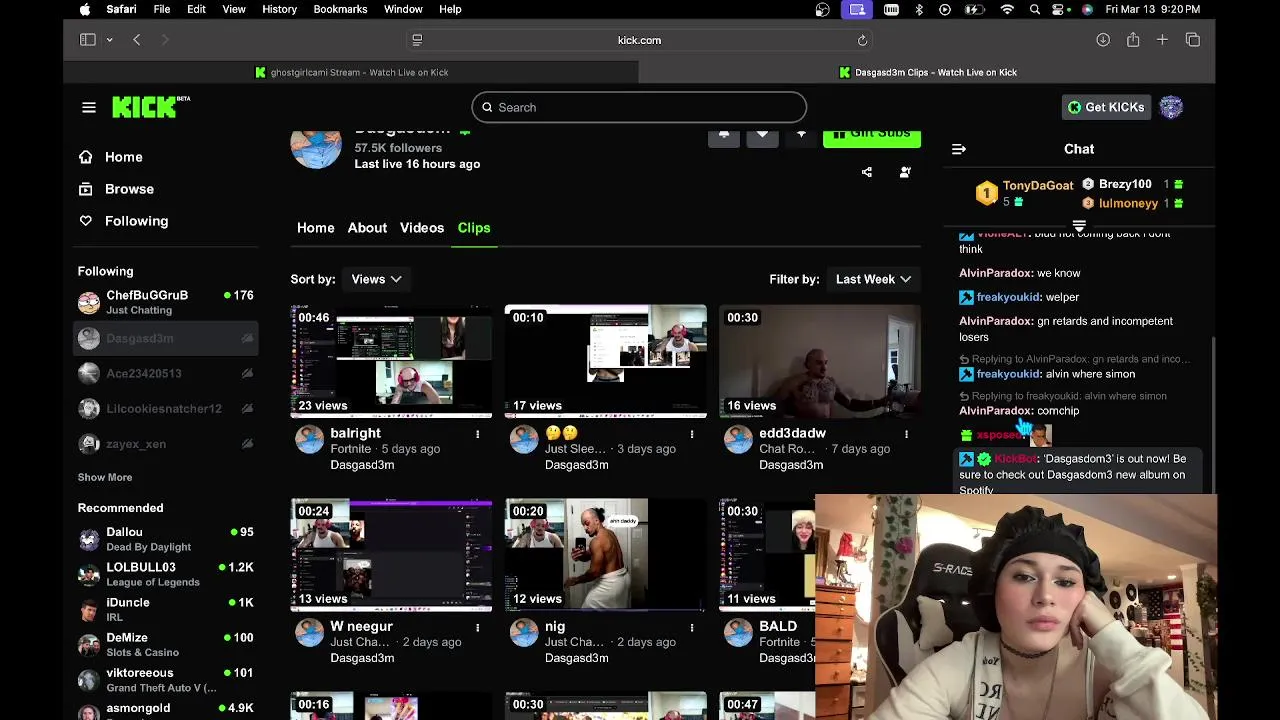Viewport: 1280px width, 720px height.
Task: Expand the top gifters leaderboard arrow
Action: [1079, 226]
